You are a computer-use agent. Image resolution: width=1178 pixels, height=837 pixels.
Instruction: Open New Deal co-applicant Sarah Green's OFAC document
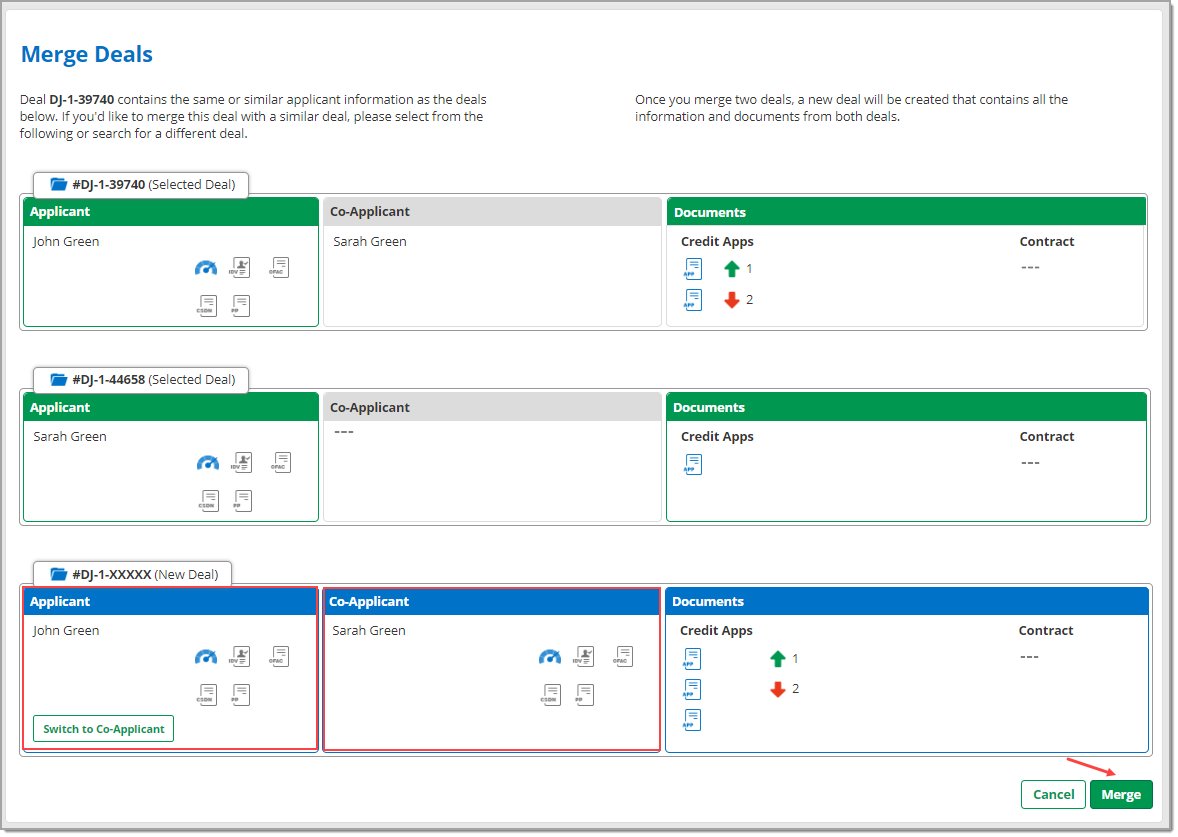click(624, 657)
